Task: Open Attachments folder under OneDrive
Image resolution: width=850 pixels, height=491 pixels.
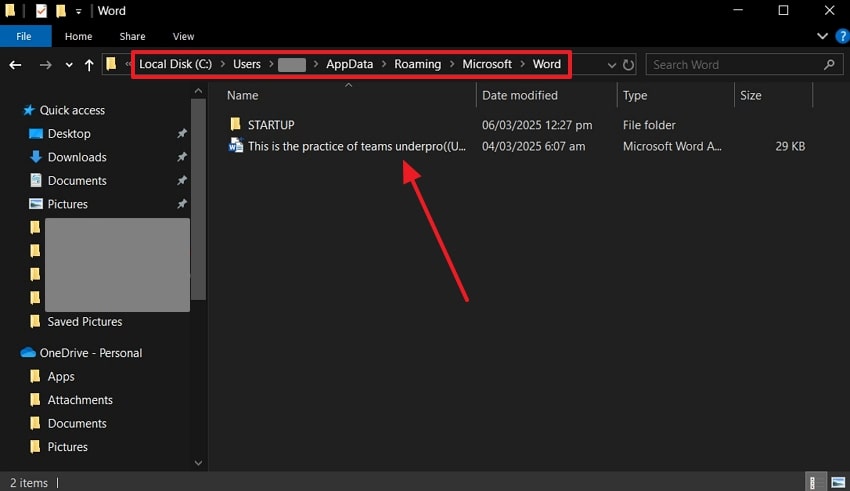Action: click(80, 400)
